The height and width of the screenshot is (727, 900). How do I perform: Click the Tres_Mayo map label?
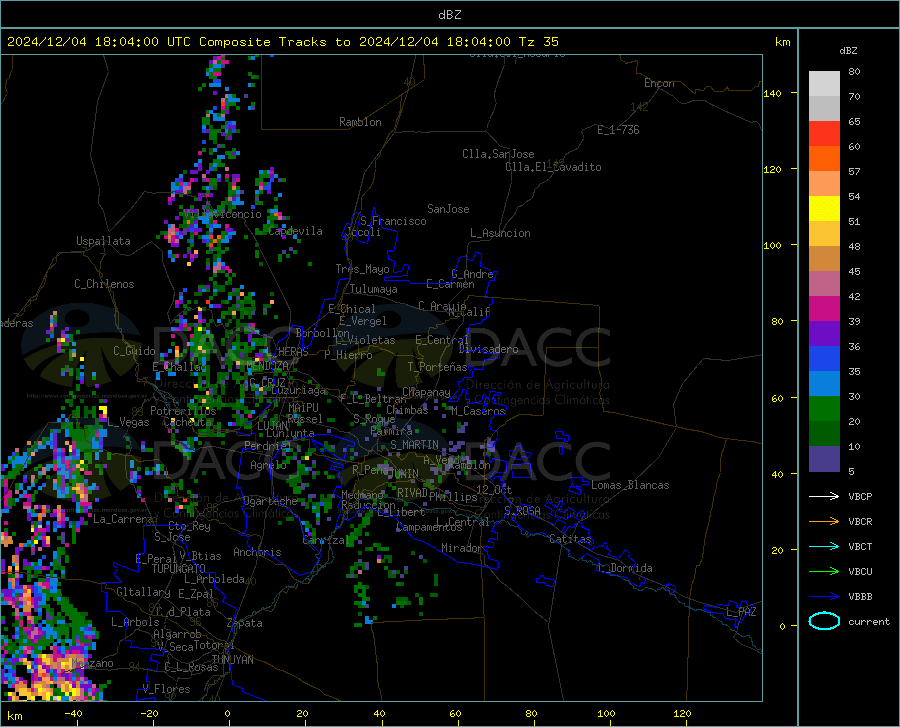(x=362, y=269)
